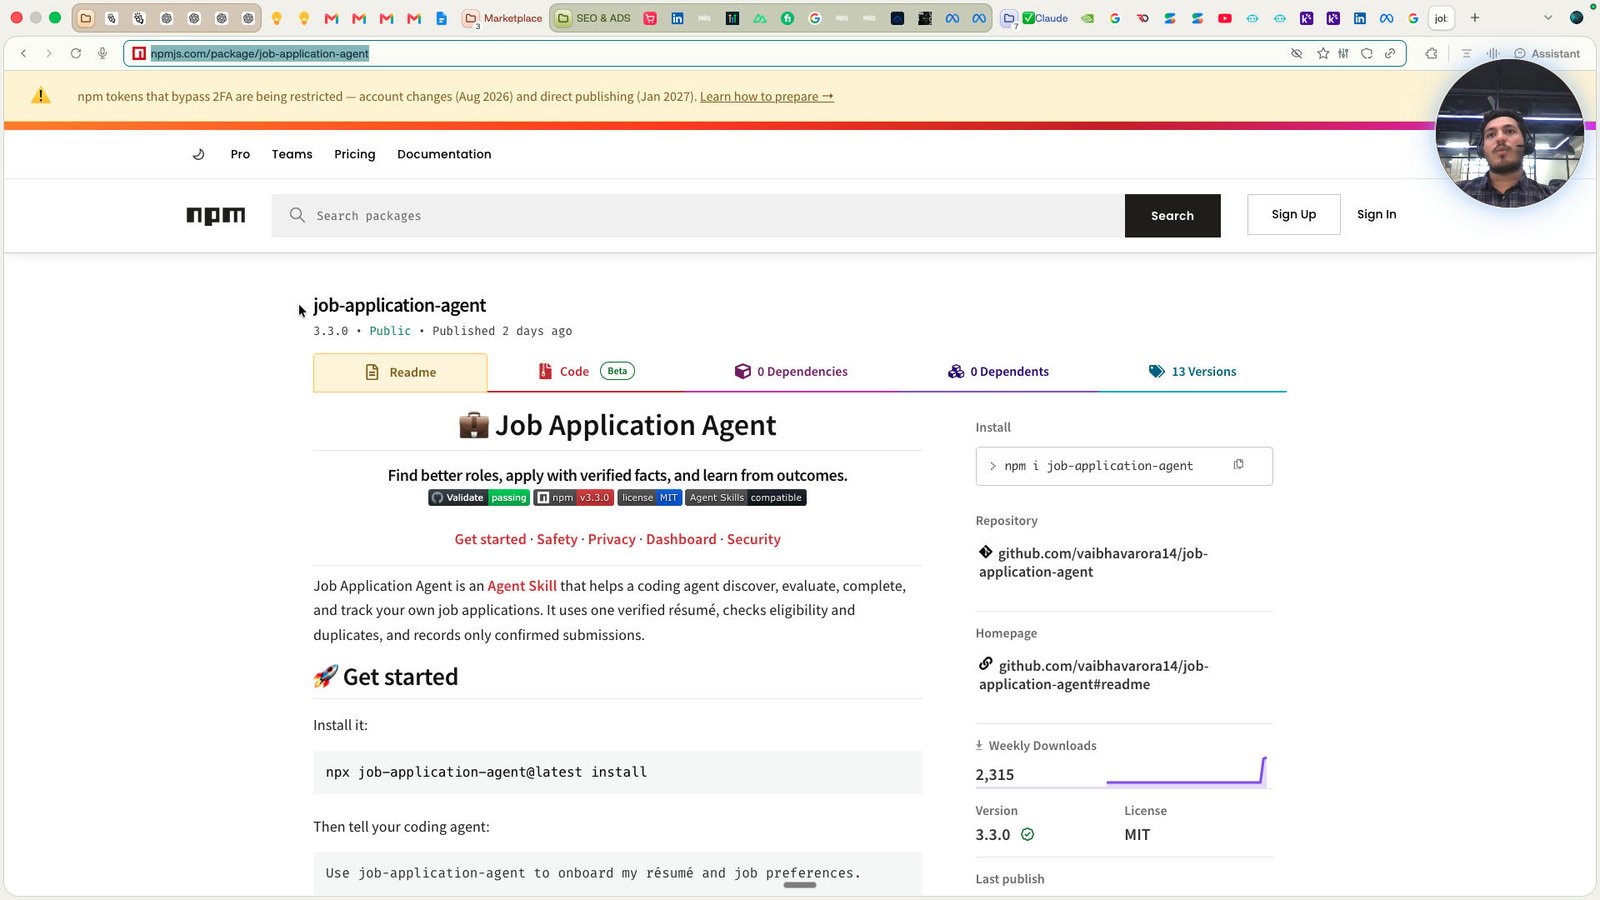Open the Pricing nav link
Viewport: 1600px width, 900px height.
pyautogui.click(x=355, y=154)
